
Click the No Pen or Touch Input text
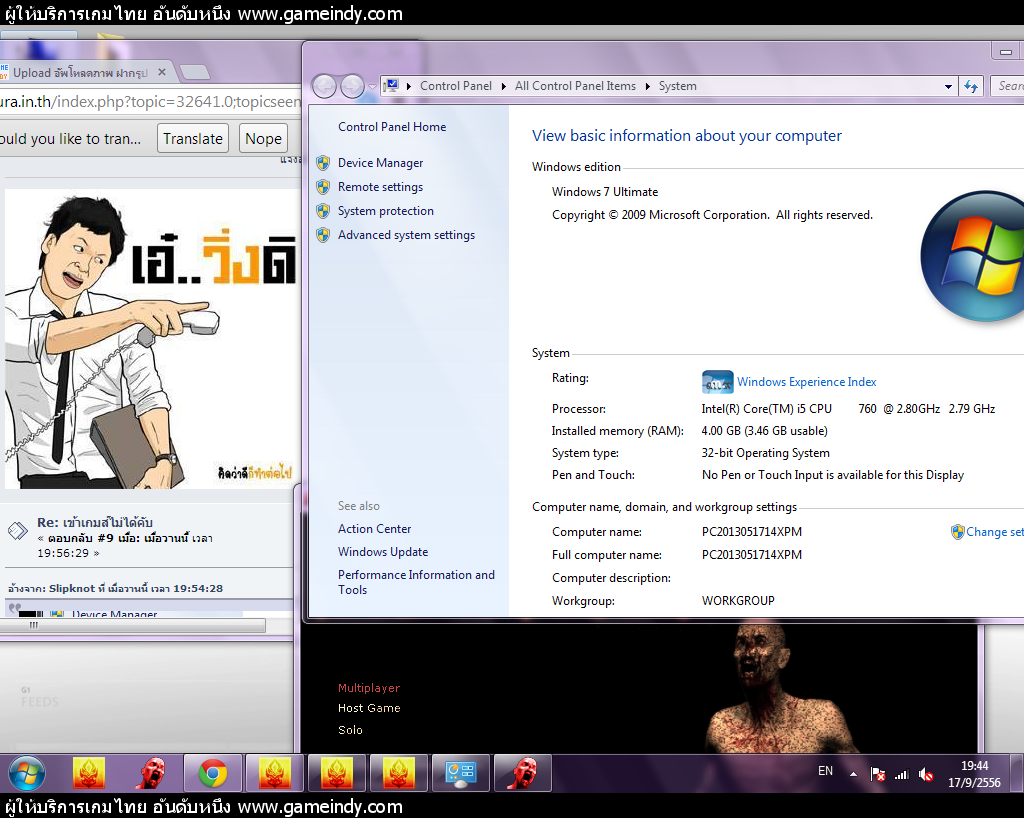tap(833, 475)
